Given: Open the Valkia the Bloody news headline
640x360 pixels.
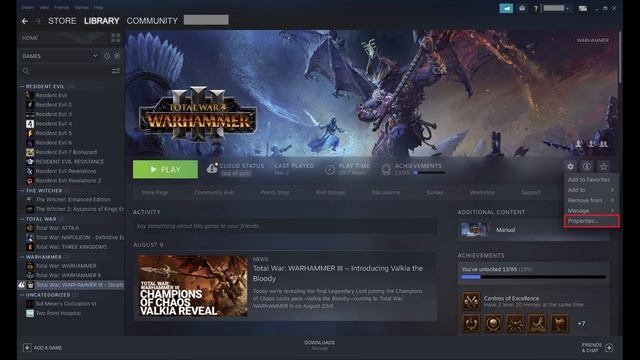Looking at the screenshot, I should pyautogui.click(x=338, y=273).
